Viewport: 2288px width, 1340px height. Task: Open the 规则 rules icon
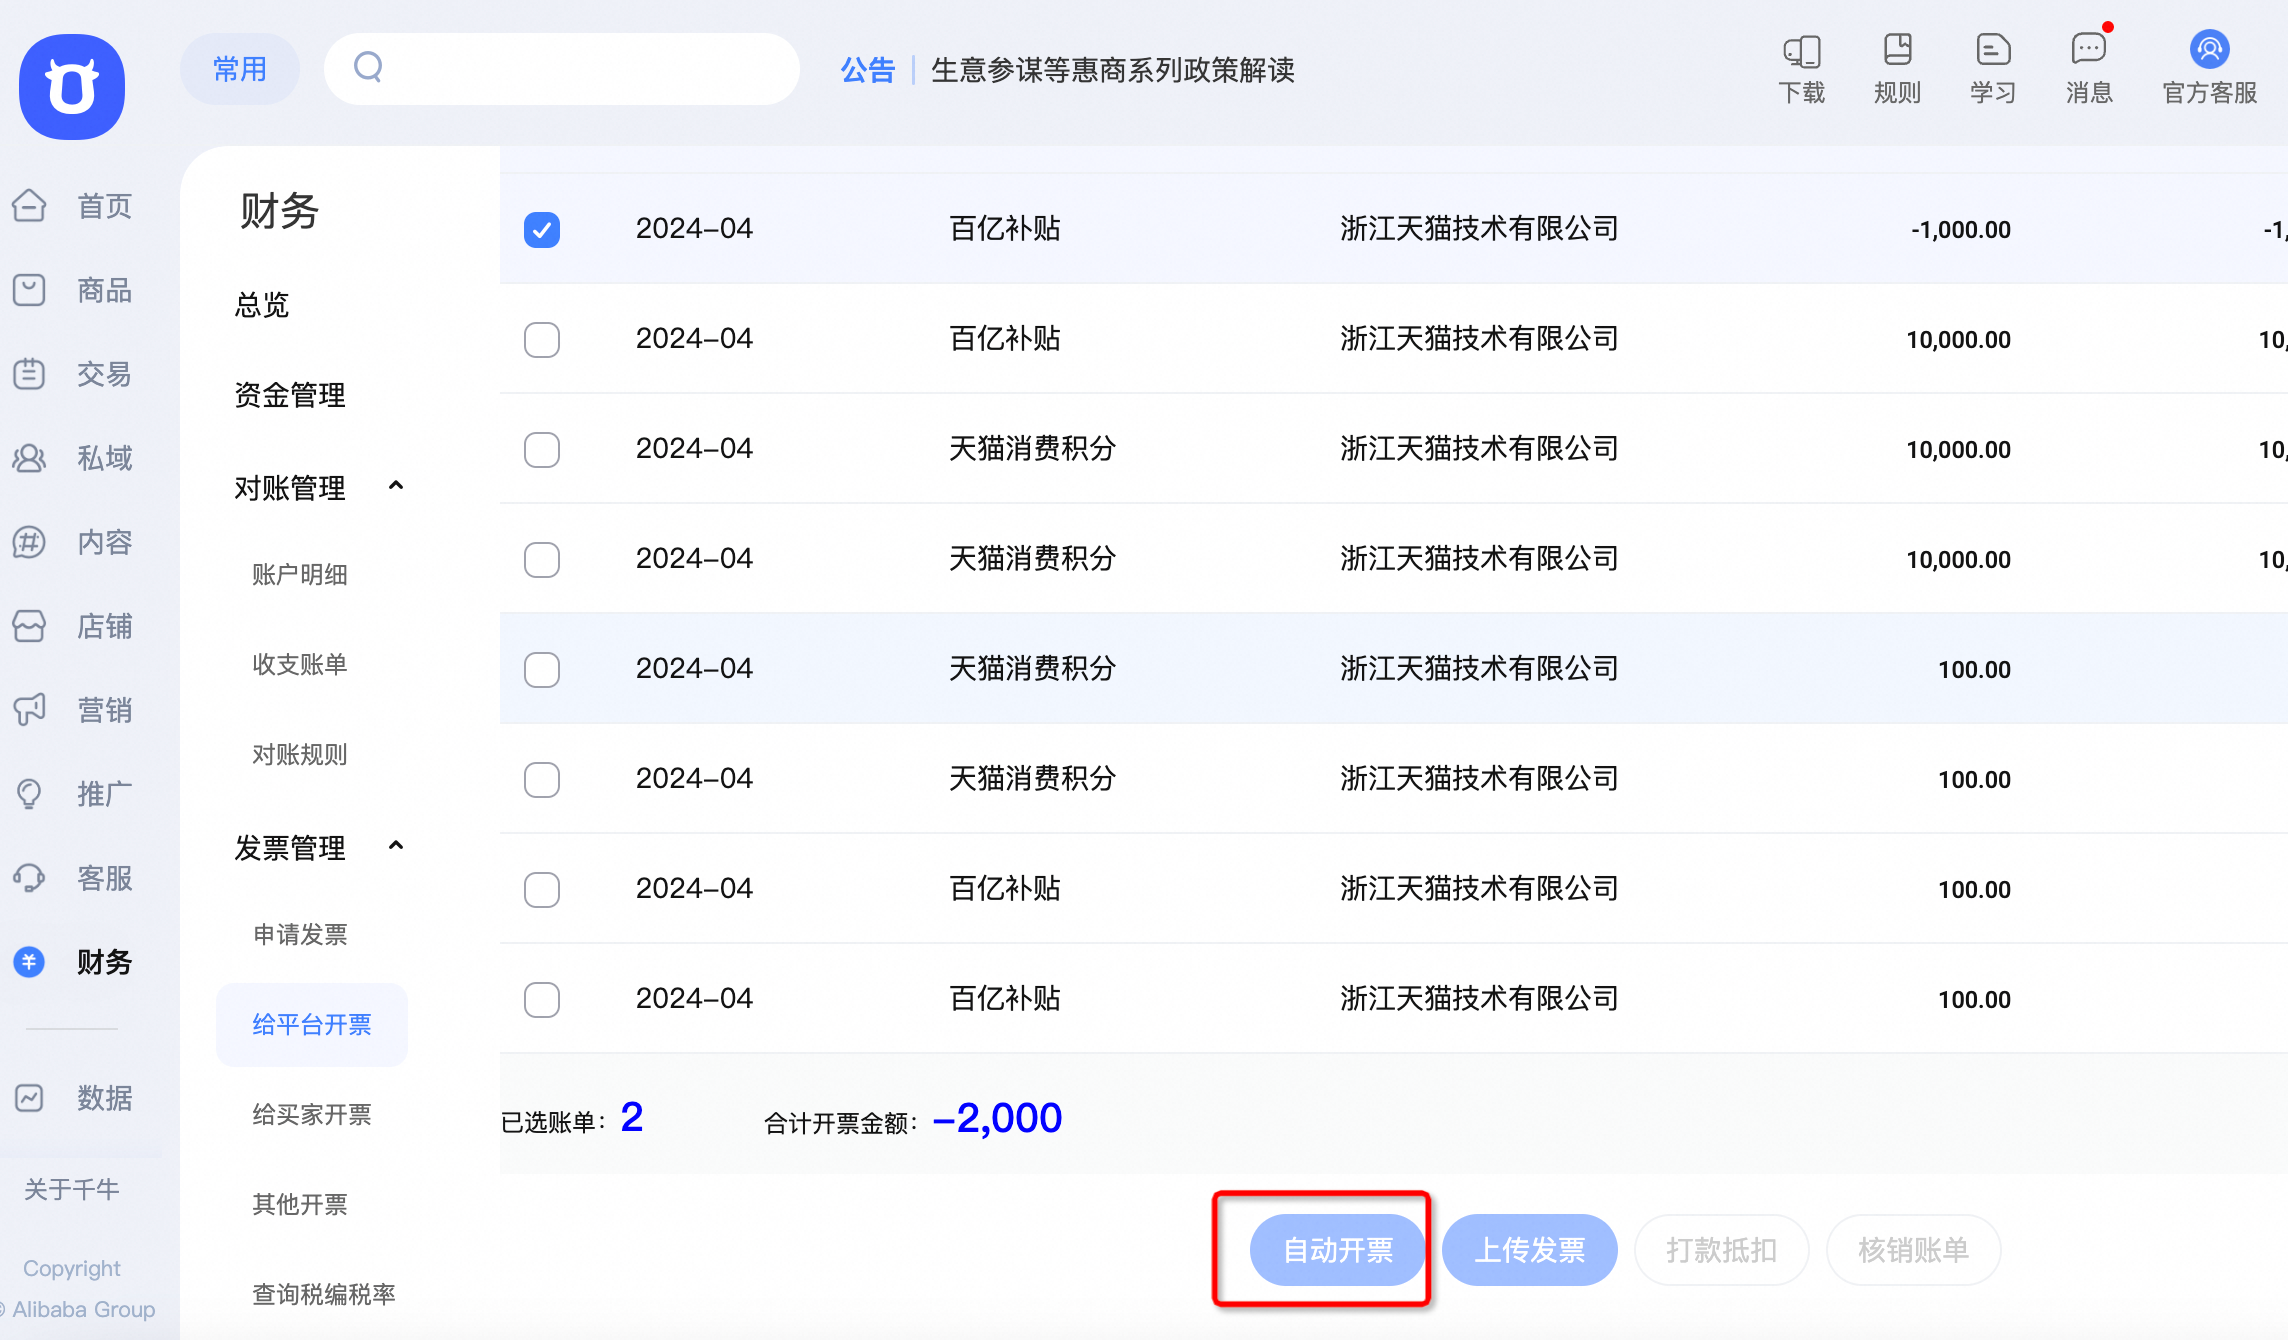[x=1897, y=50]
